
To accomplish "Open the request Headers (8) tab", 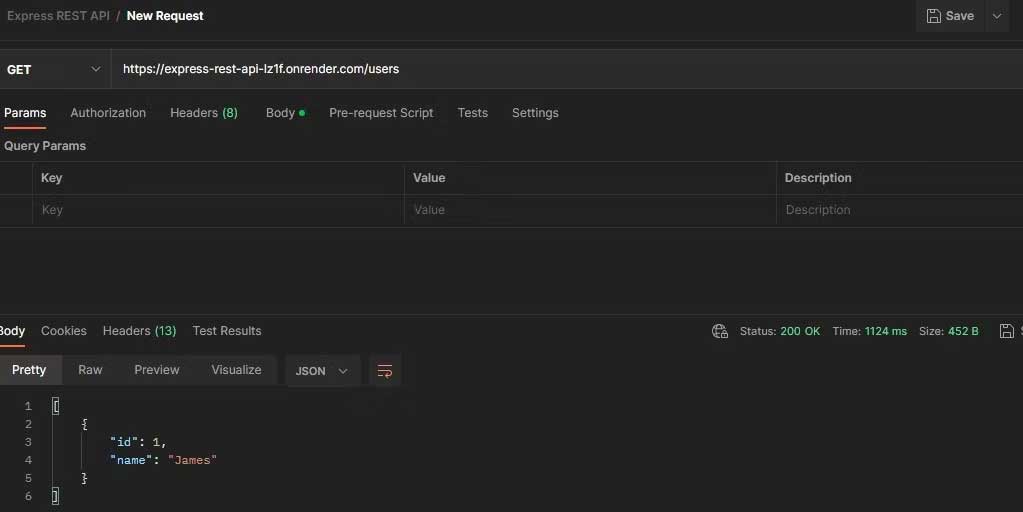I will click(x=204, y=113).
